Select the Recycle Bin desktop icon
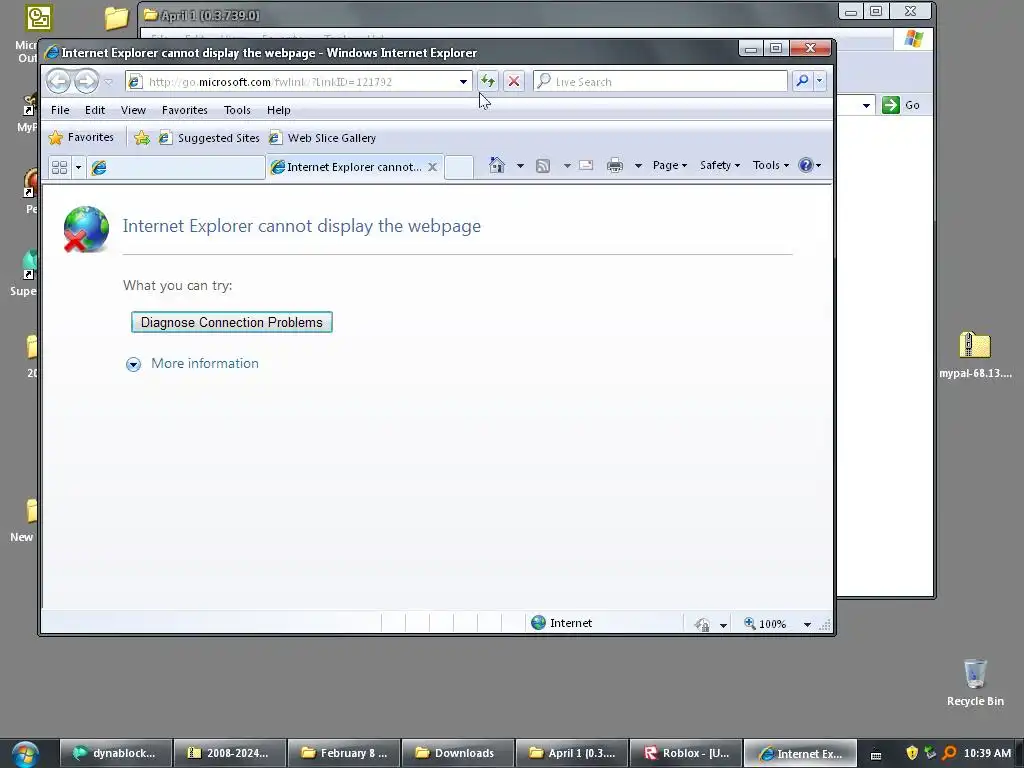The height and width of the screenshot is (768, 1024). 975,682
